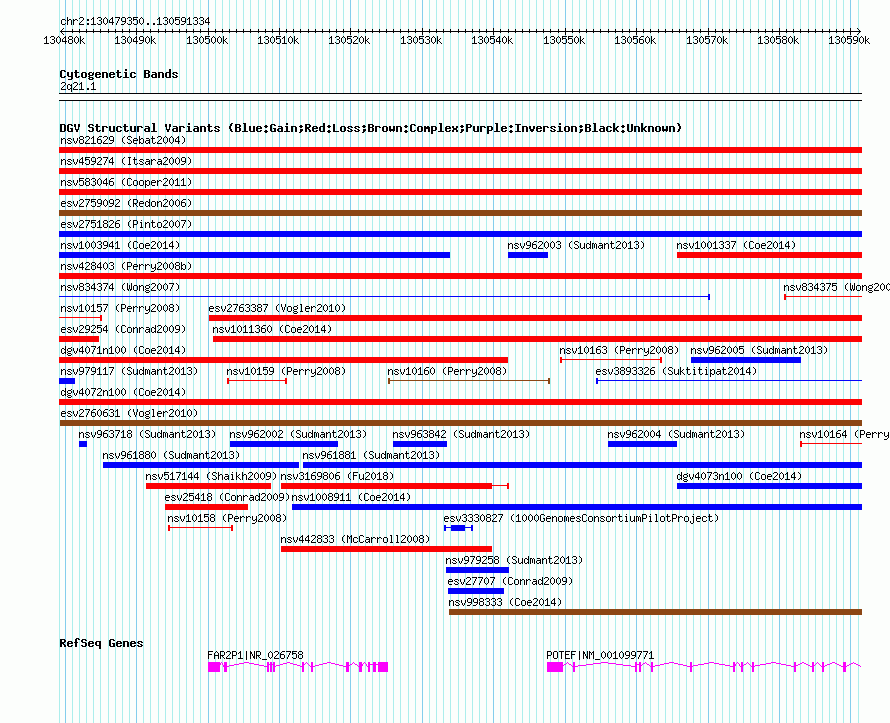Screen dimensions: 890x723
Task: Click the nsv962004 (Sudmant2013) blue bar
Action: (643, 444)
